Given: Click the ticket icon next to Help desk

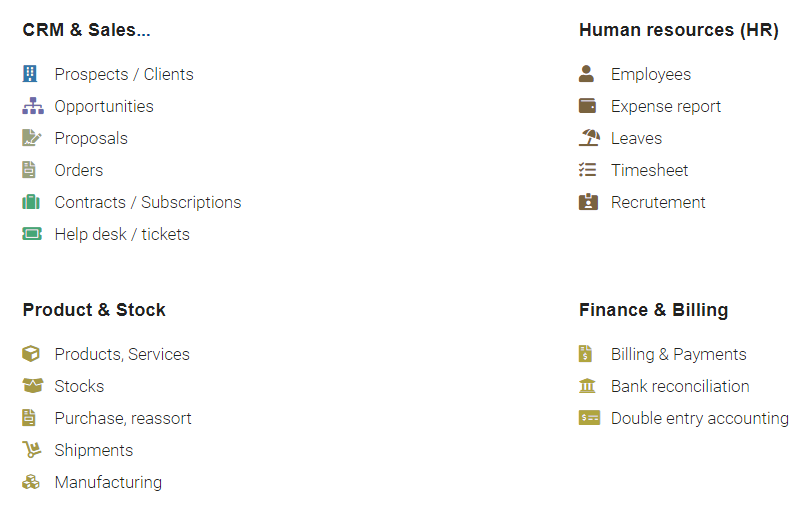Looking at the screenshot, I should [x=32, y=234].
